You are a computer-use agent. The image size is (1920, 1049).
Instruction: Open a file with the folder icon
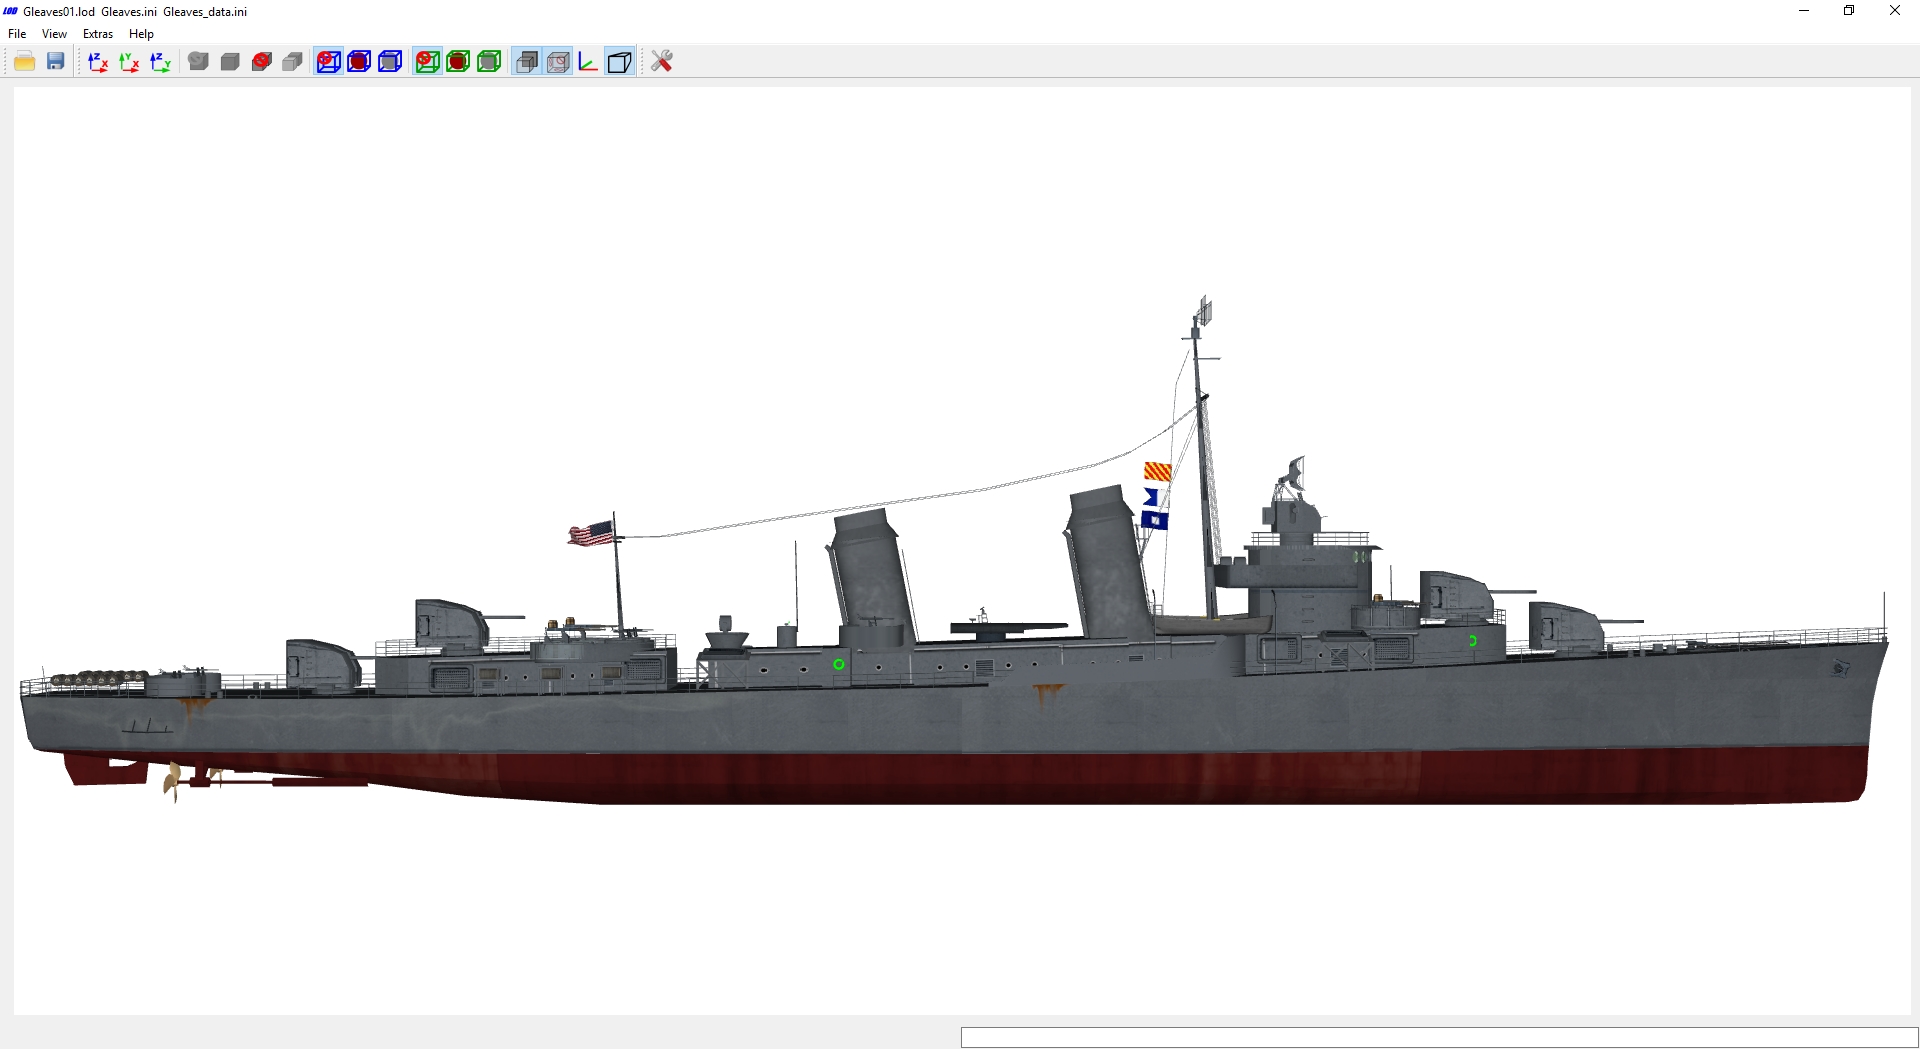(25, 62)
